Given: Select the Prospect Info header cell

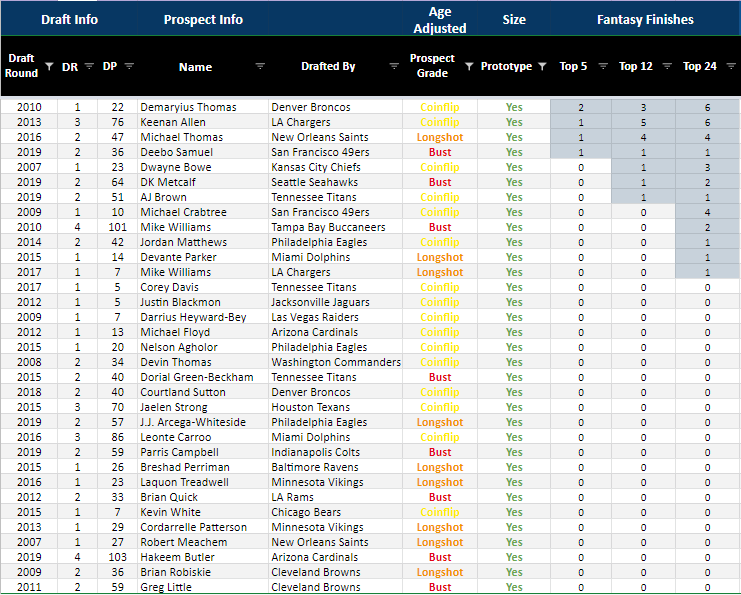Looking at the screenshot, I should click(x=203, y=19).
